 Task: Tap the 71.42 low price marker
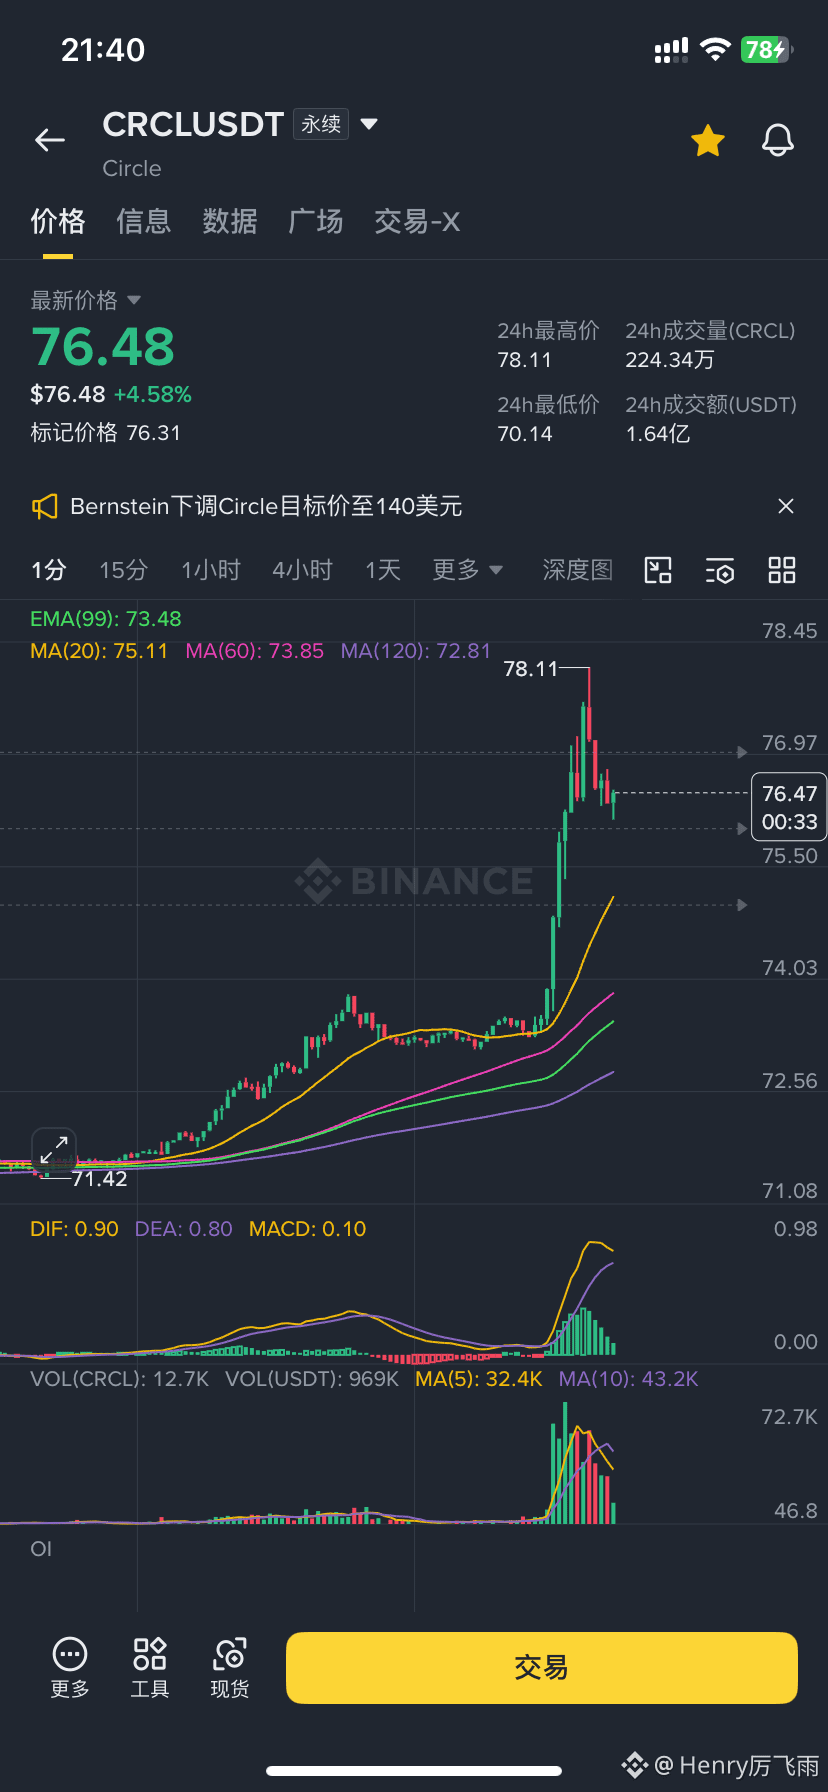click(100, 1179)
